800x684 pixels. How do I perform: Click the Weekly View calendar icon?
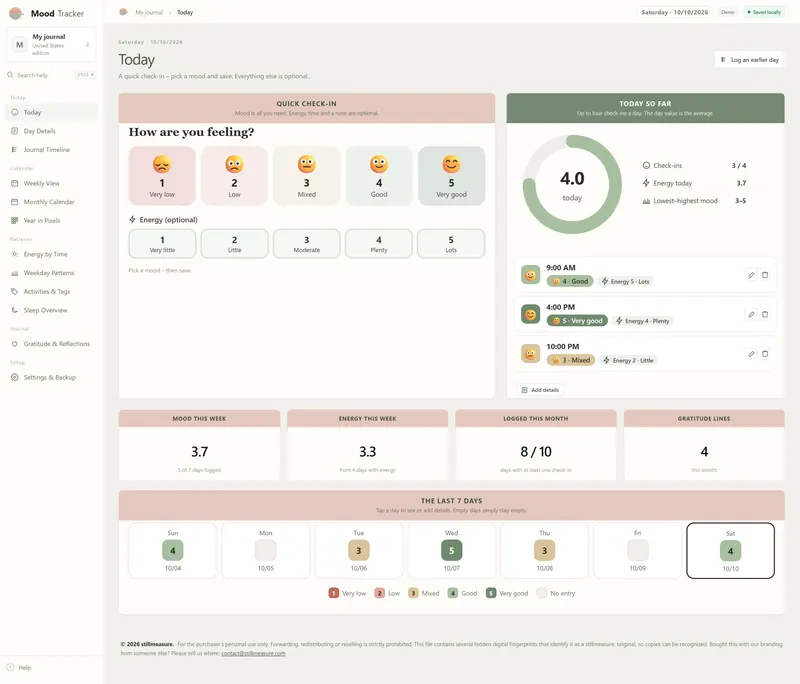pyautogui.click(x=14, y=183)
